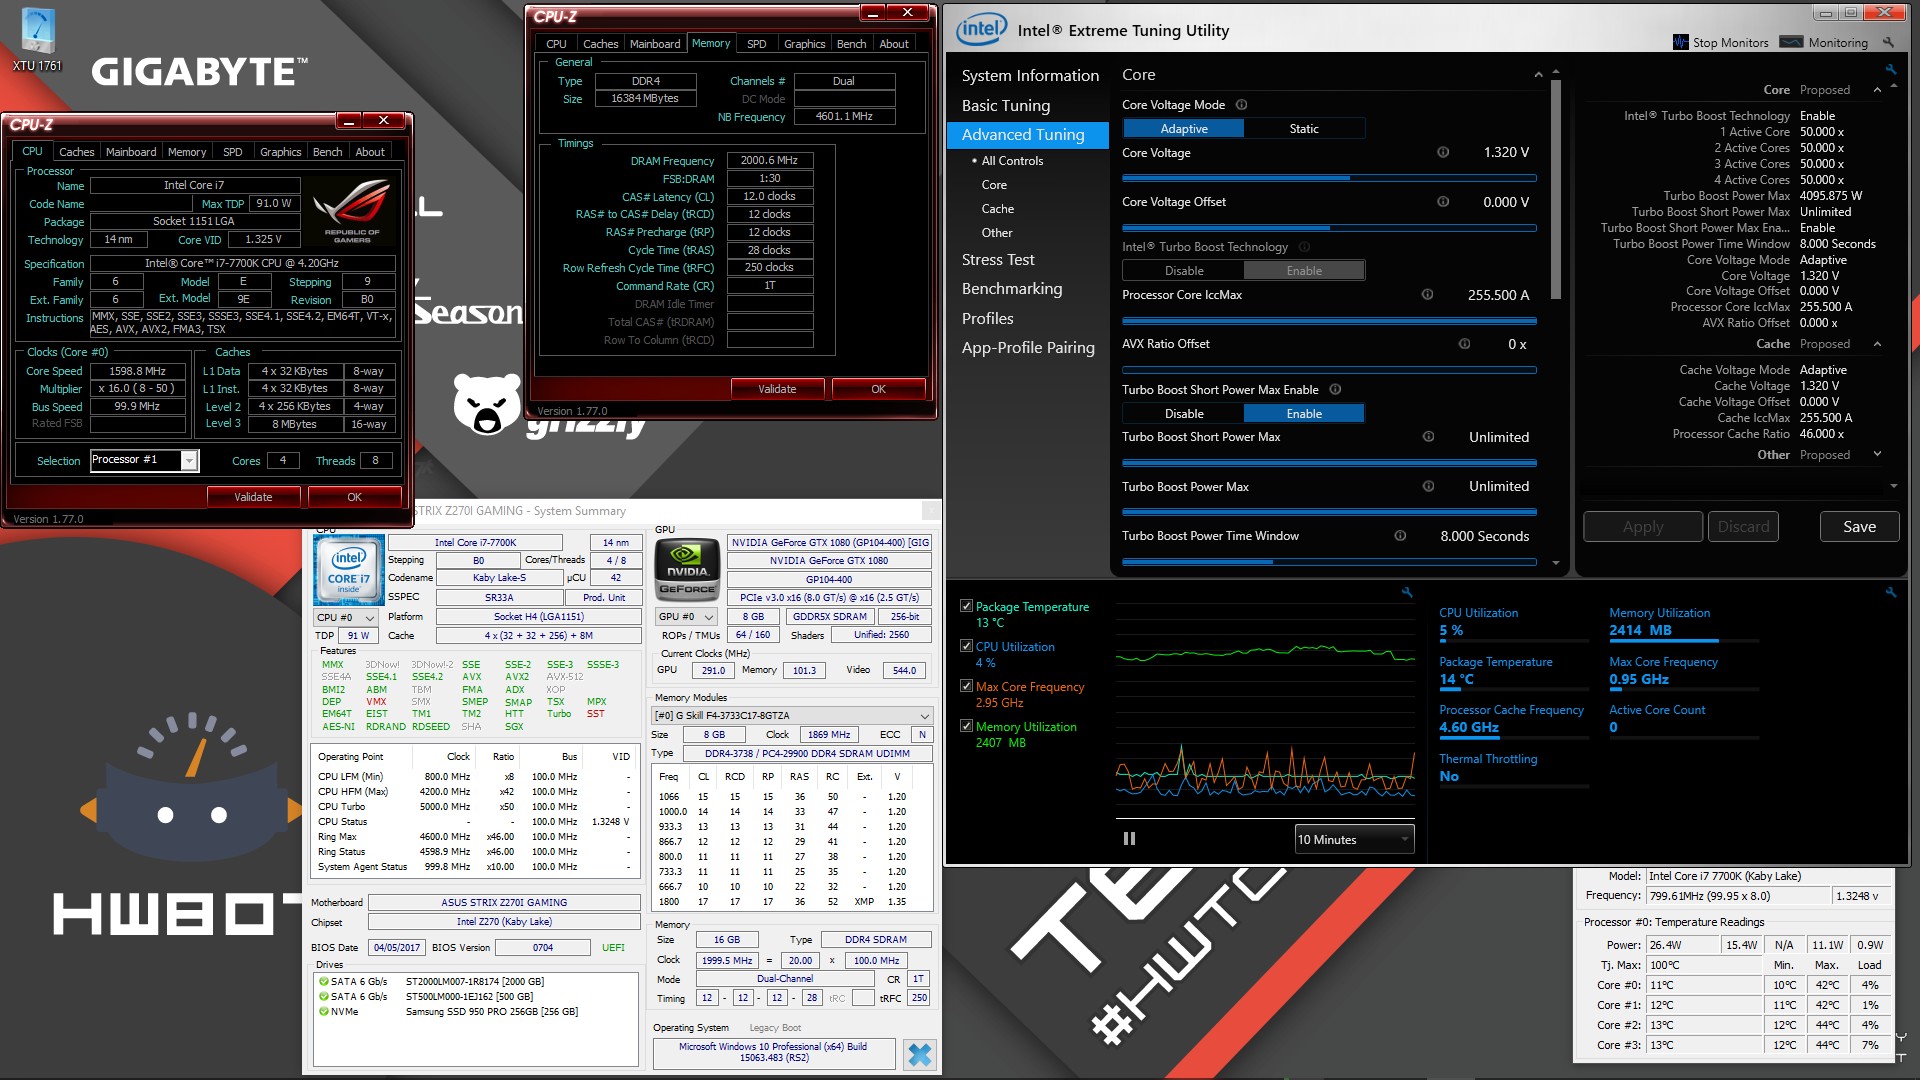Show info icon for Core Voltage Offset
Viewport: 1920px width, 1080px height.
[x=1443, y=202]
